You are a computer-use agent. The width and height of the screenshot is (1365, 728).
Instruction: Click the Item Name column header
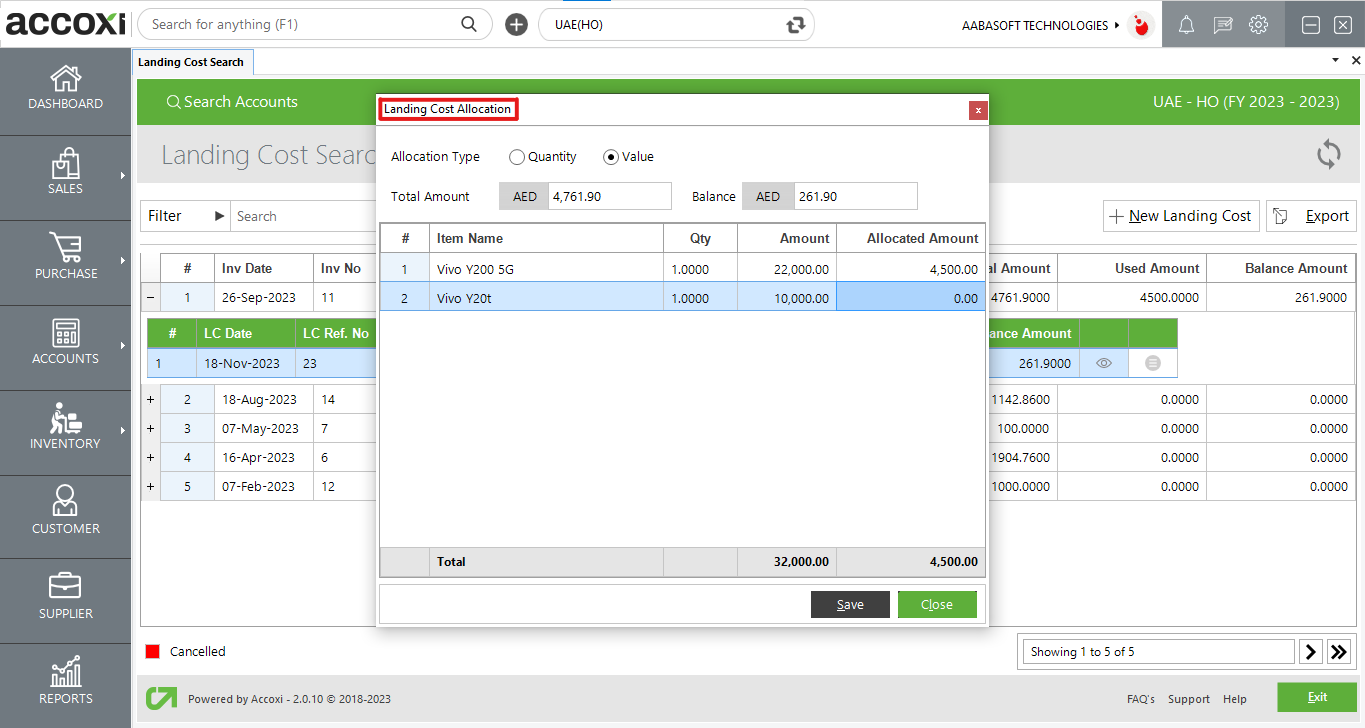coord(546,238)
